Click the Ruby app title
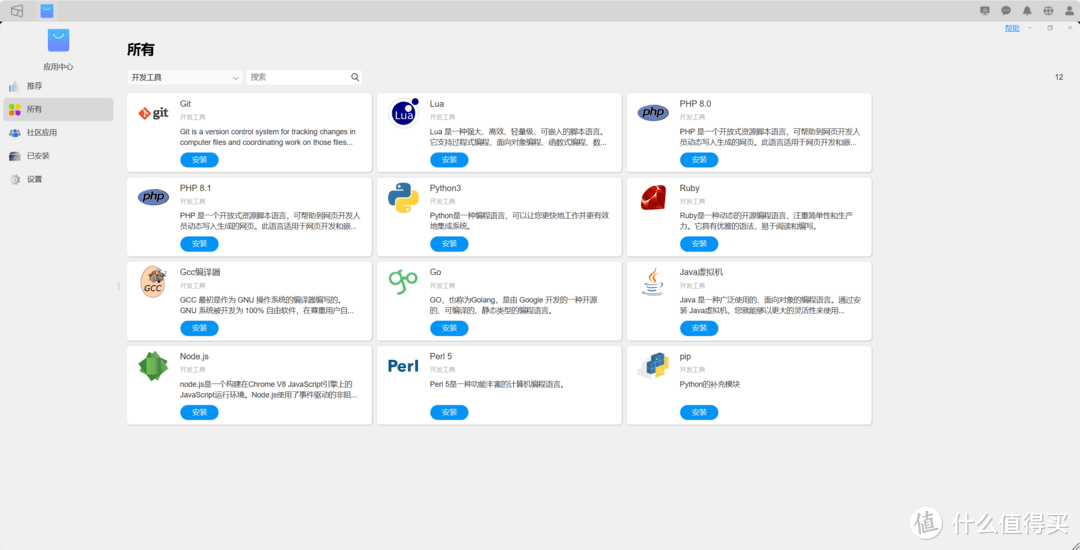The width and height of the screenshot is (1080, 550). (x=689, y=188)
